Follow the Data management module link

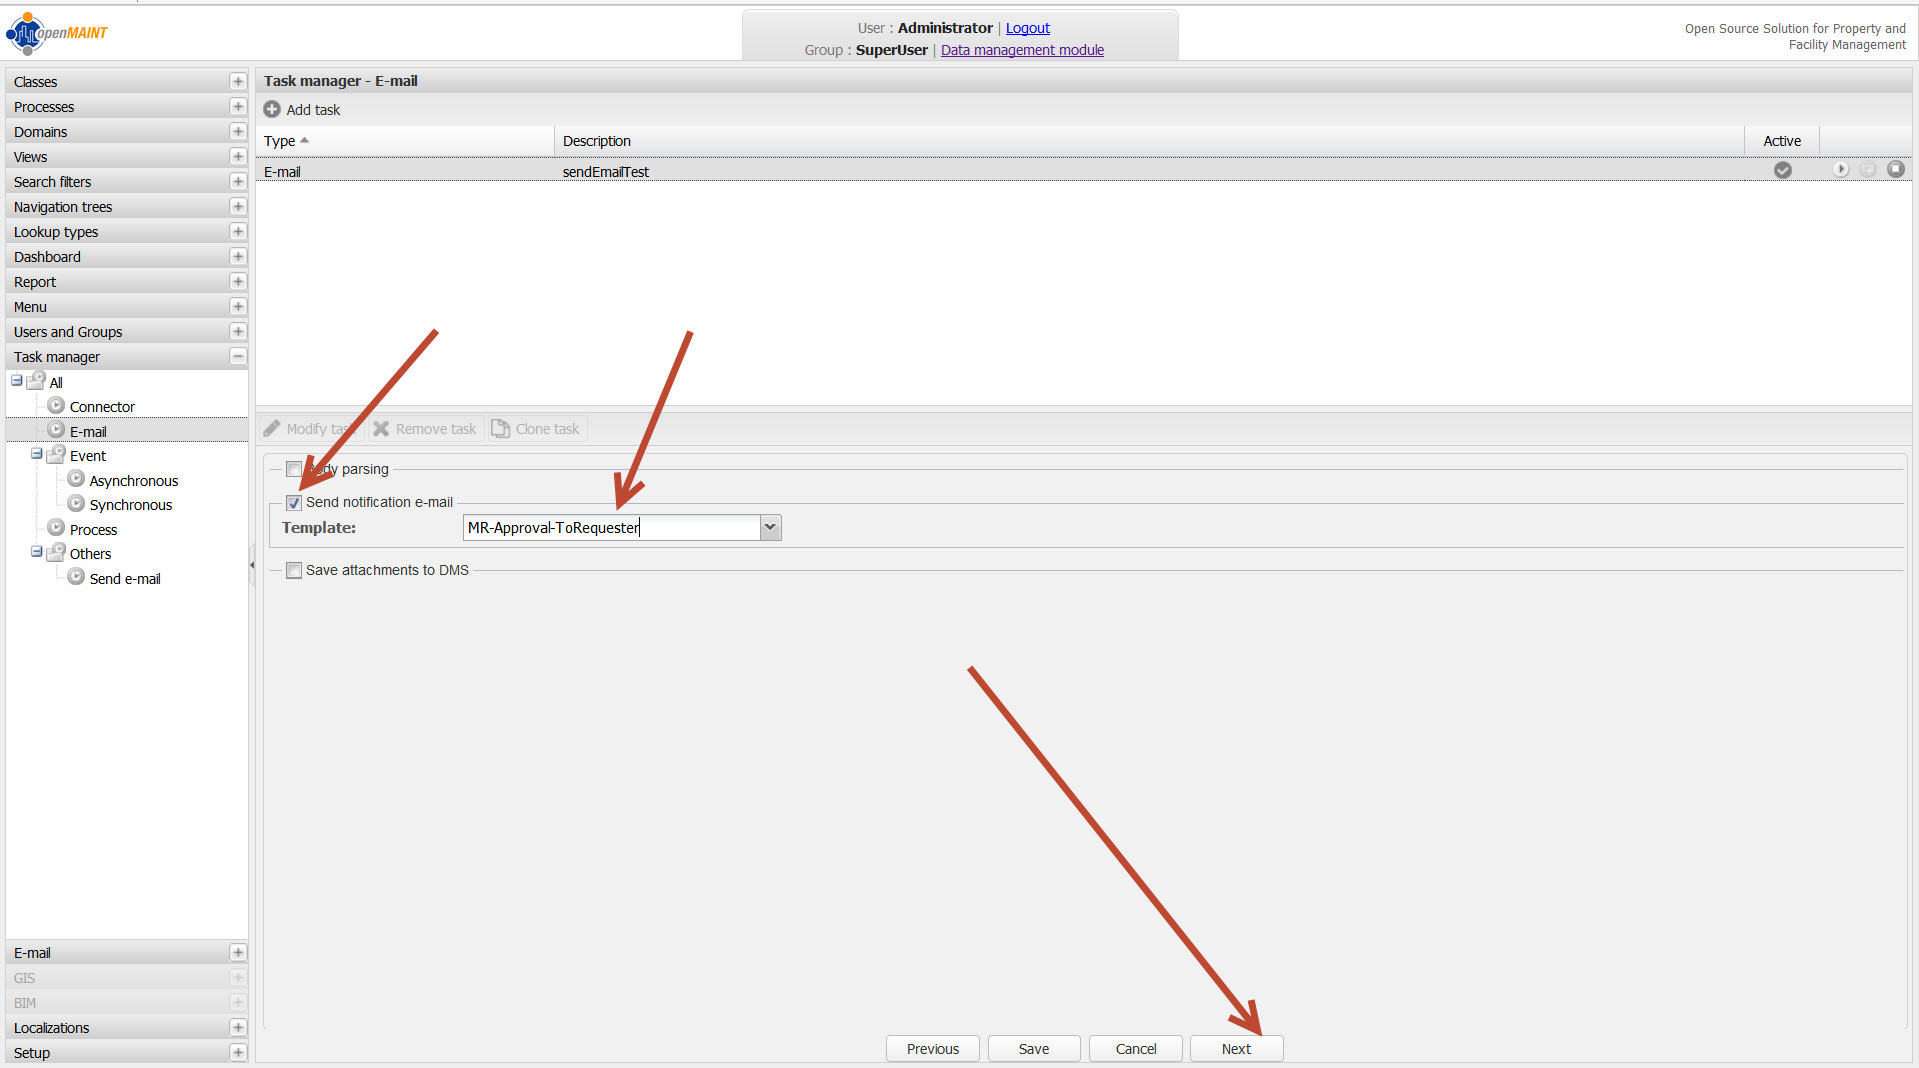click(1022, 50)
